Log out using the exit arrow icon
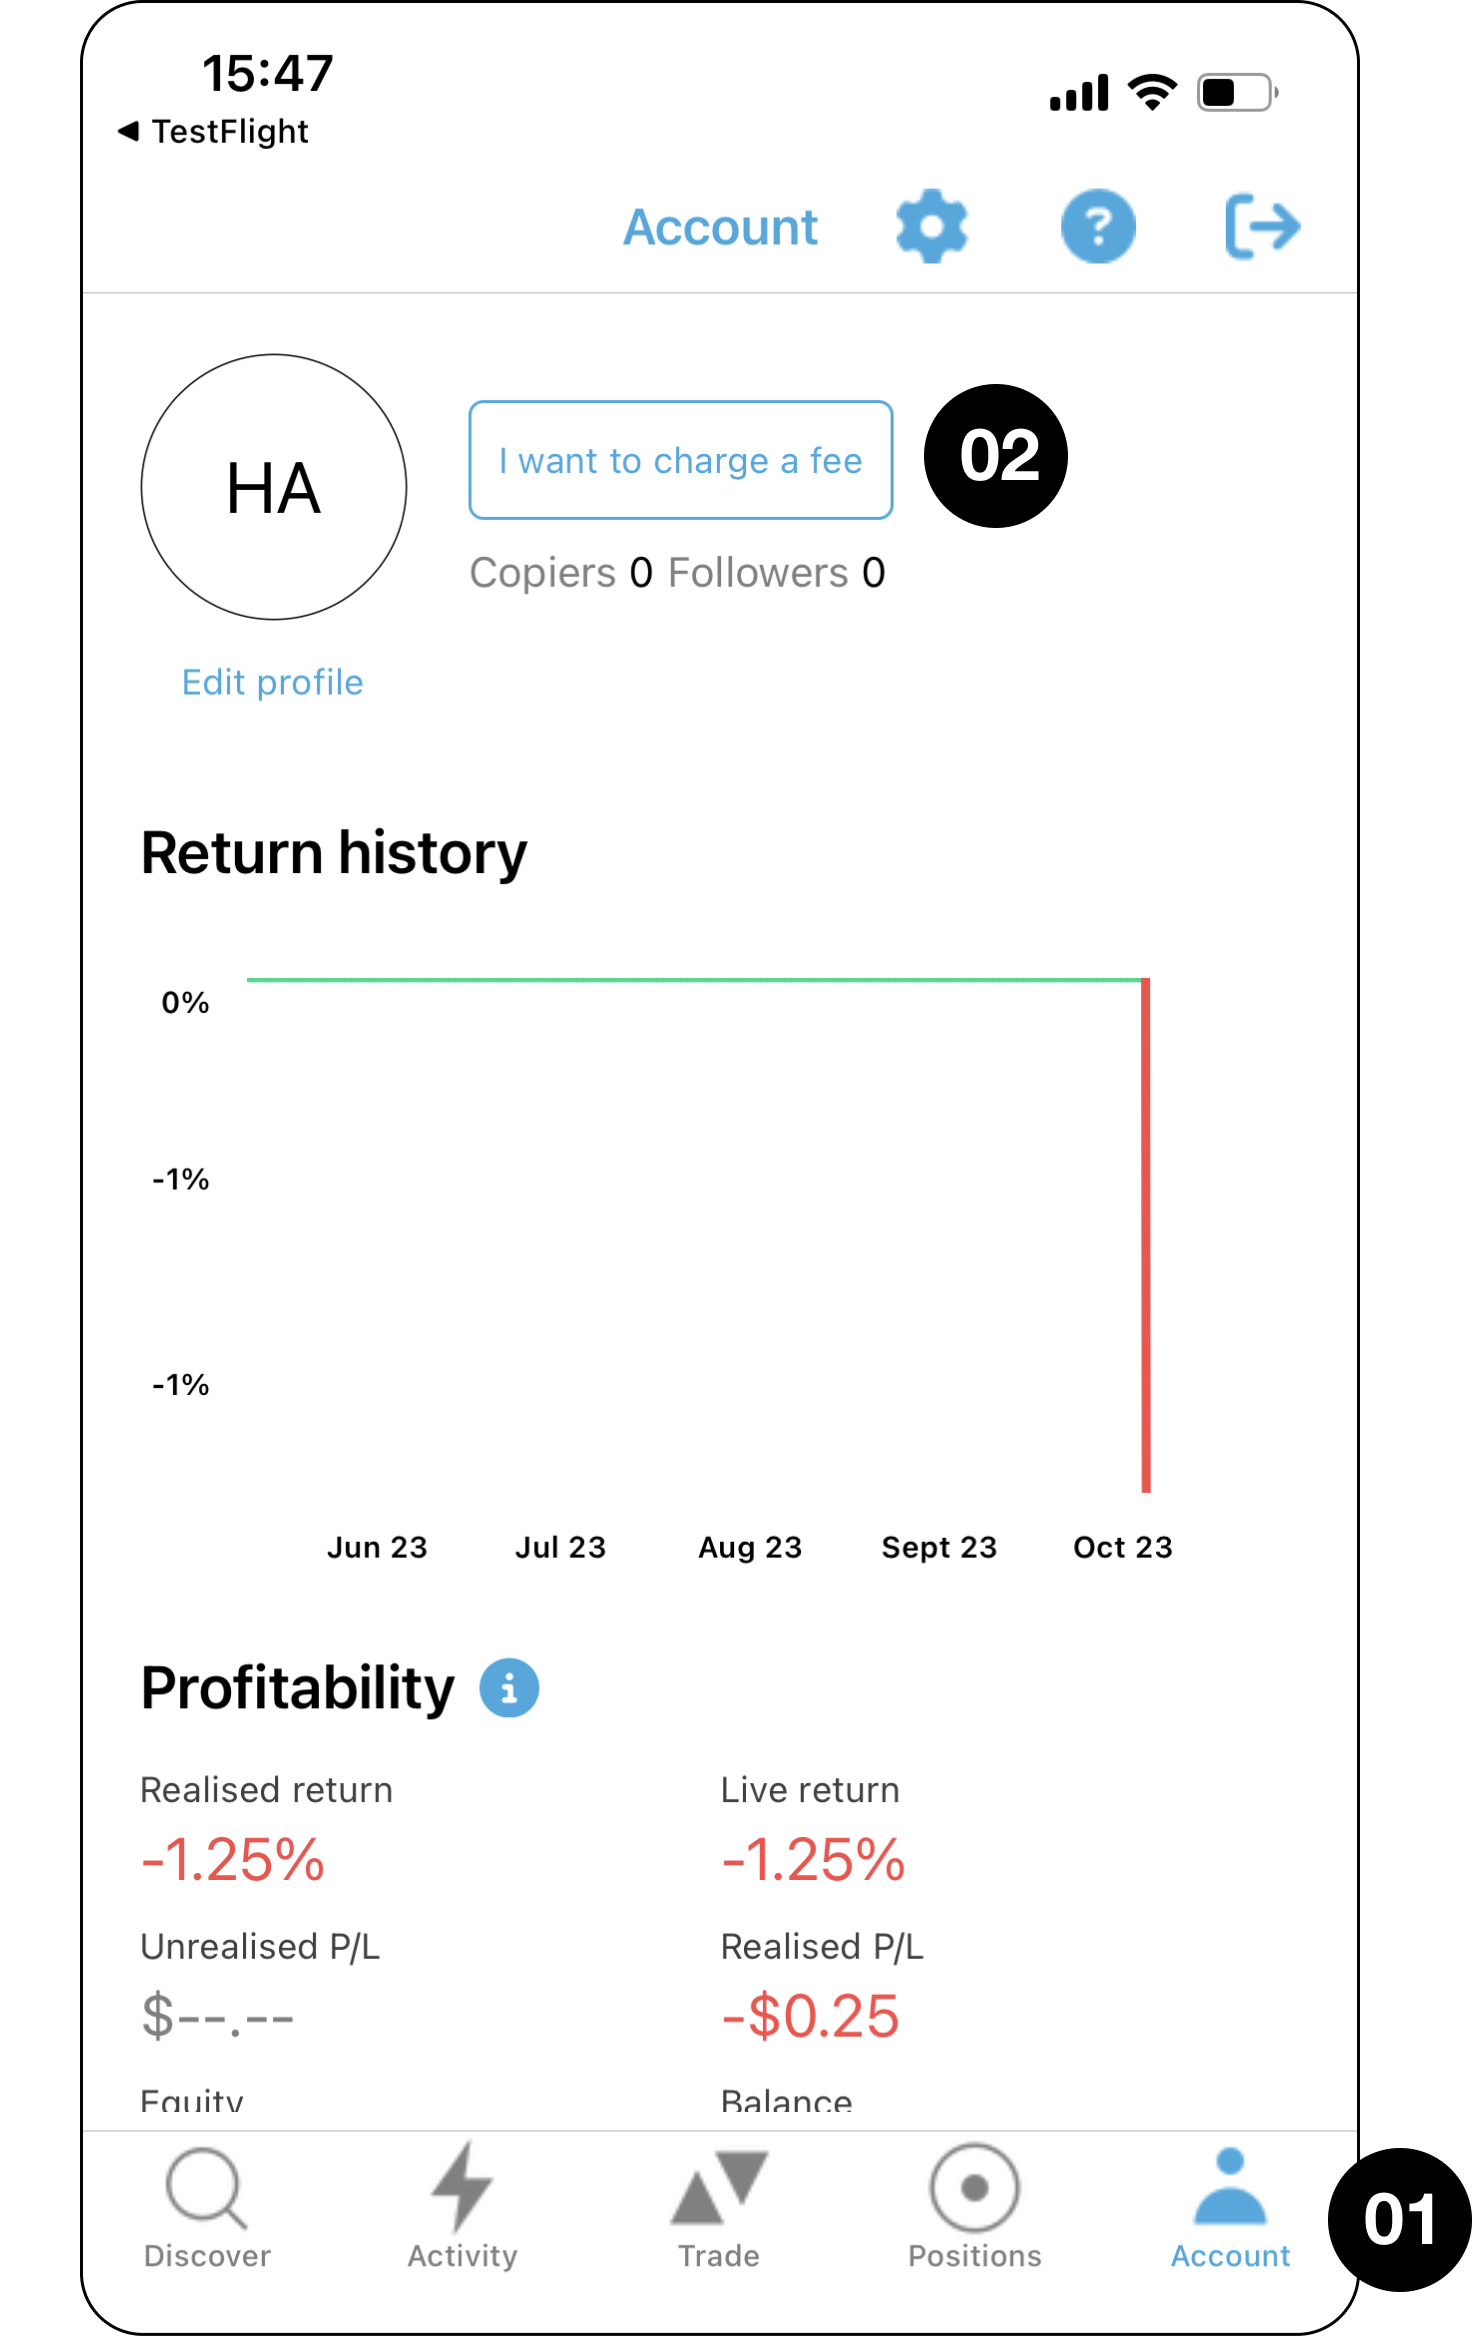This screenshot has height=2336, width=1472. 1262,226
